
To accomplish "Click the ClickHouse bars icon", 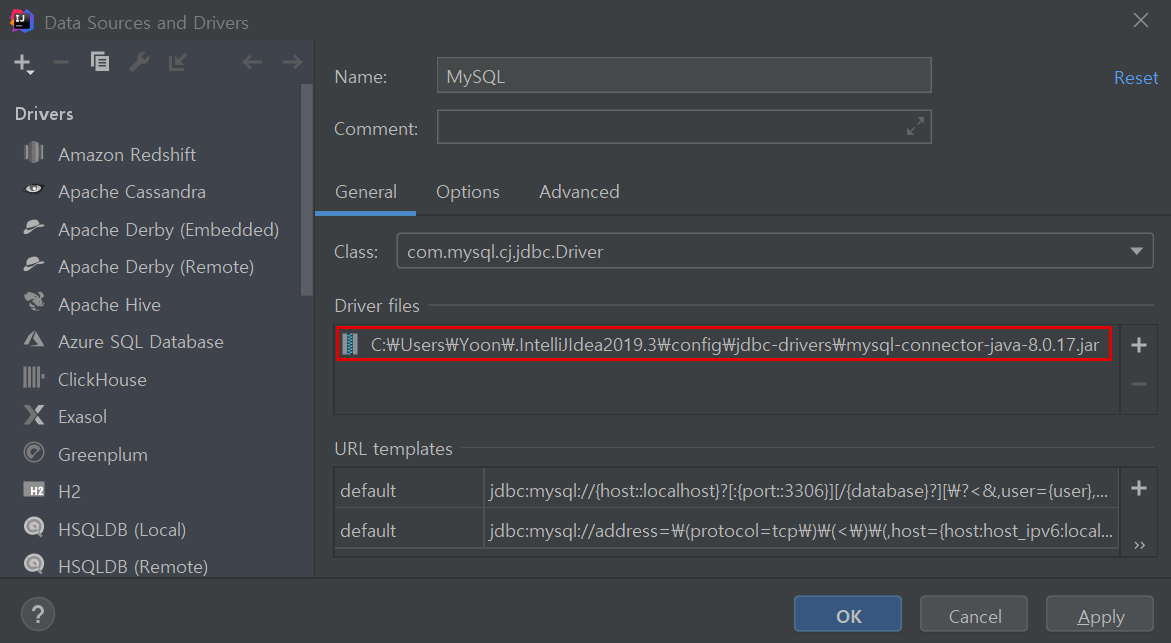I will tap(34, 377).
